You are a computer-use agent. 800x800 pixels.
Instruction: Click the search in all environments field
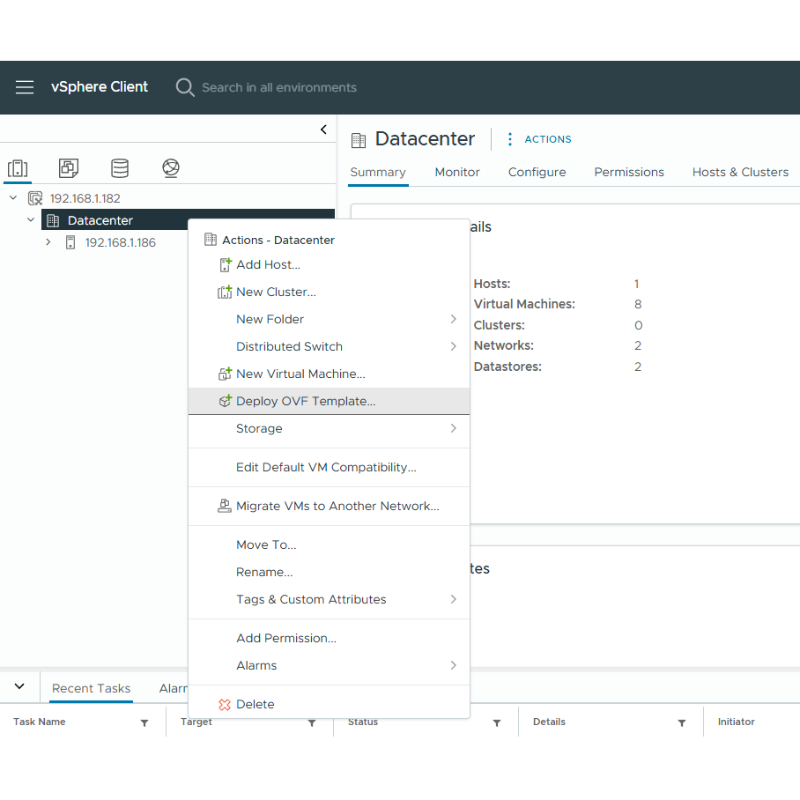(279, 88)
